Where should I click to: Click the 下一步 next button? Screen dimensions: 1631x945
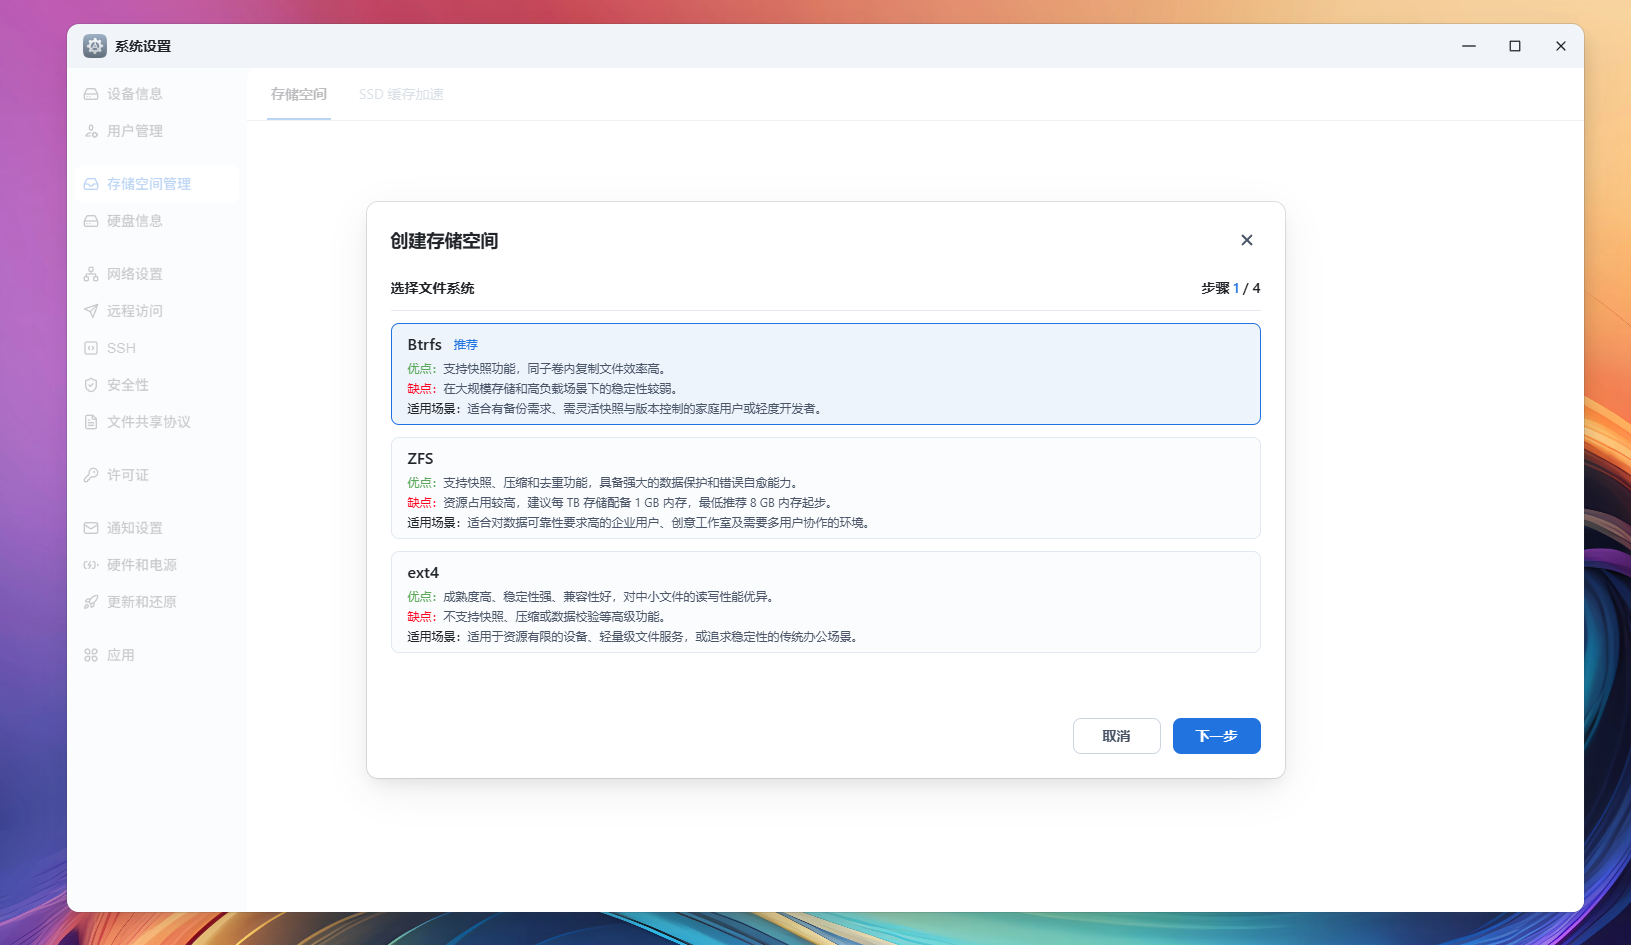(x=1216, y=736)
